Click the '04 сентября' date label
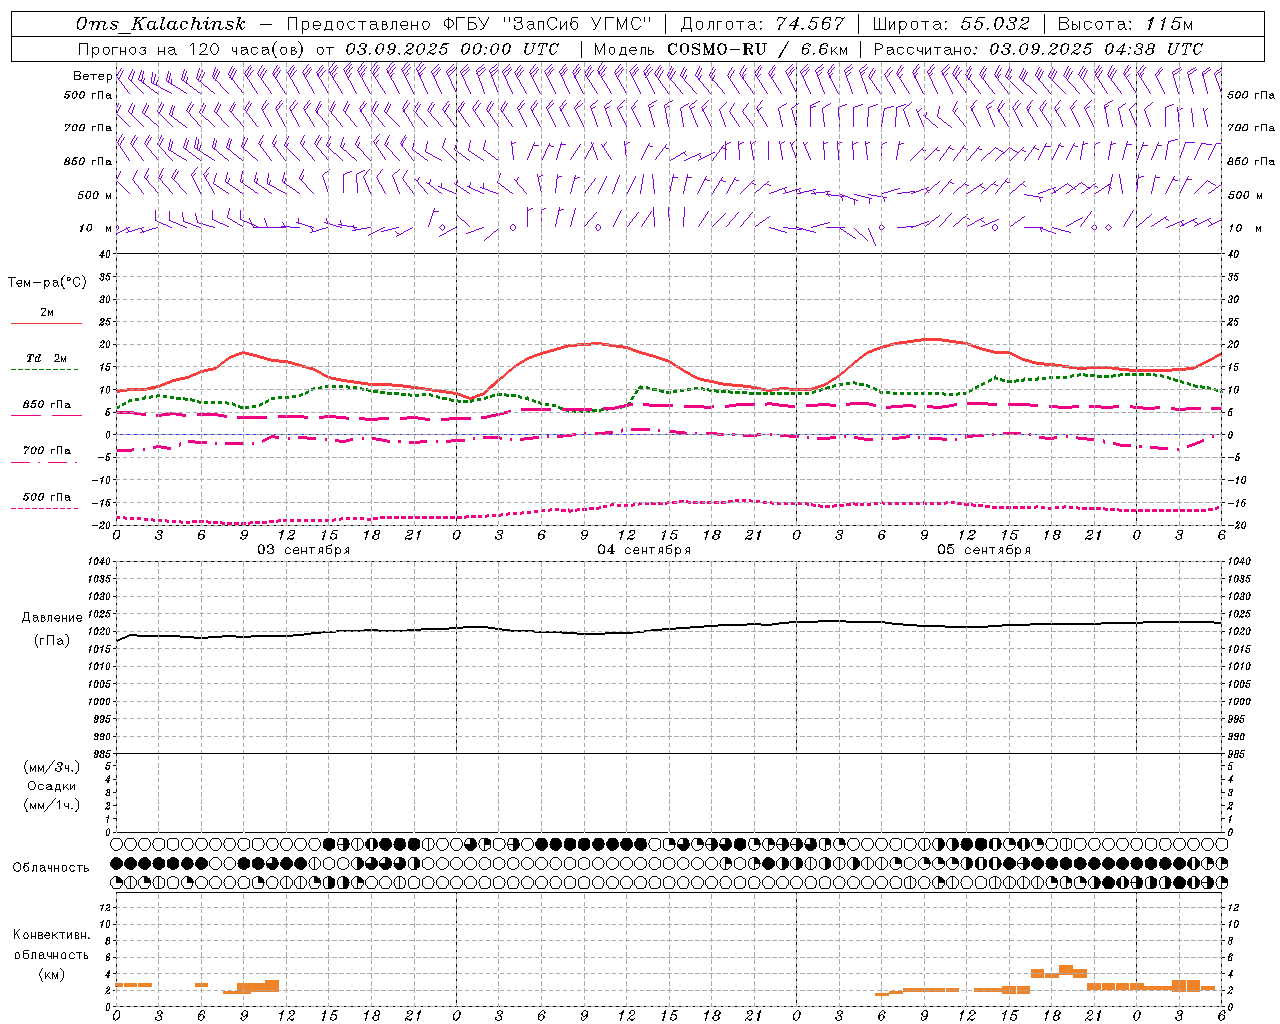1280x1024 pixels. [x=644, y=550]
